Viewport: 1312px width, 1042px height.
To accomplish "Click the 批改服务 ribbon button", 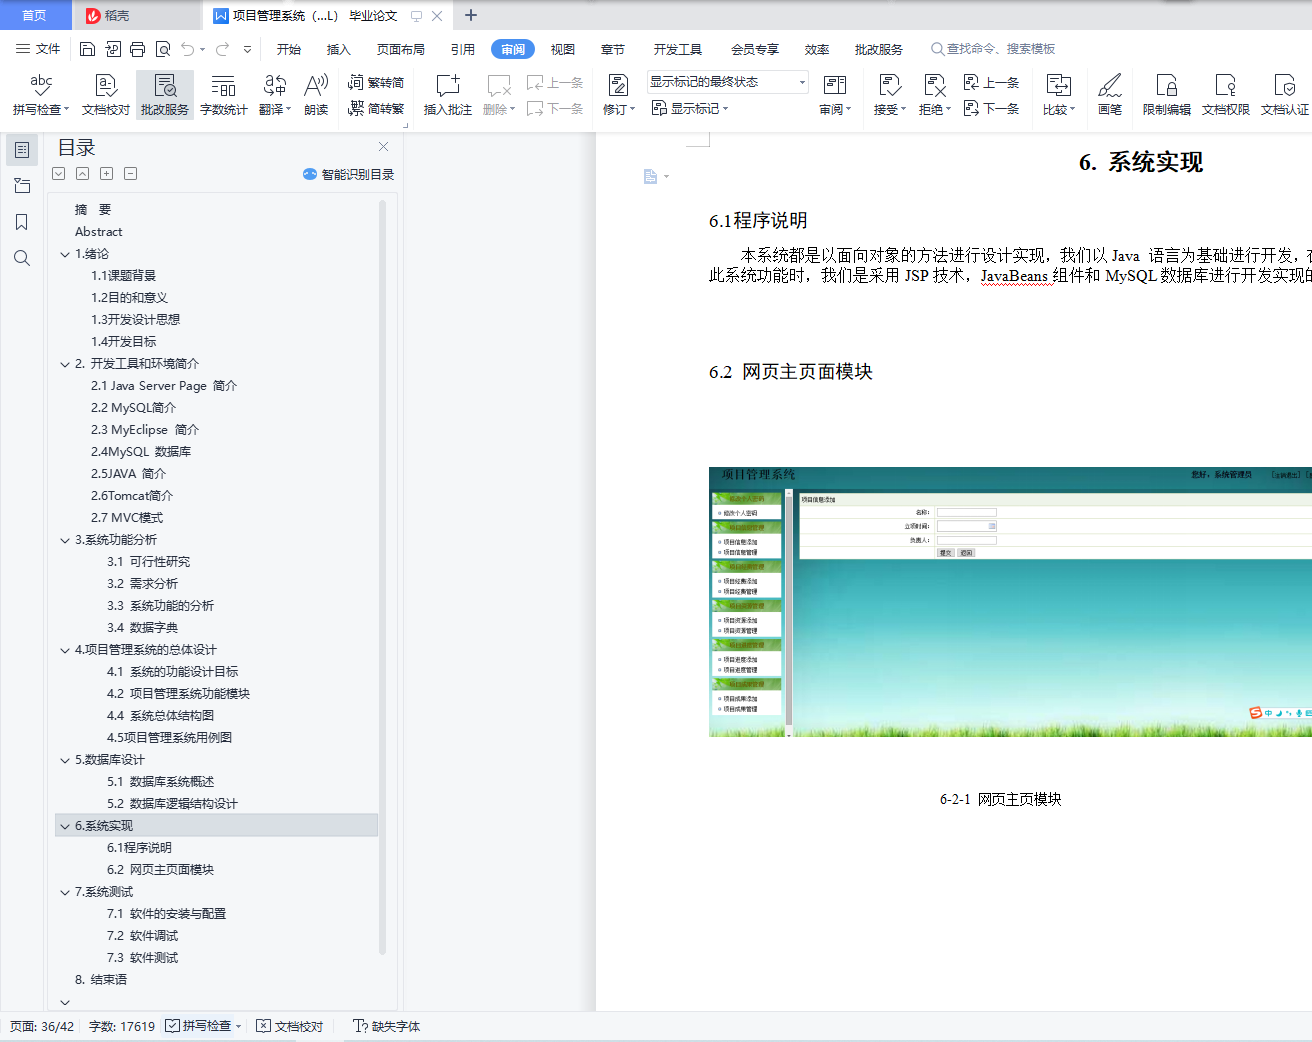I will coord(165,95).
